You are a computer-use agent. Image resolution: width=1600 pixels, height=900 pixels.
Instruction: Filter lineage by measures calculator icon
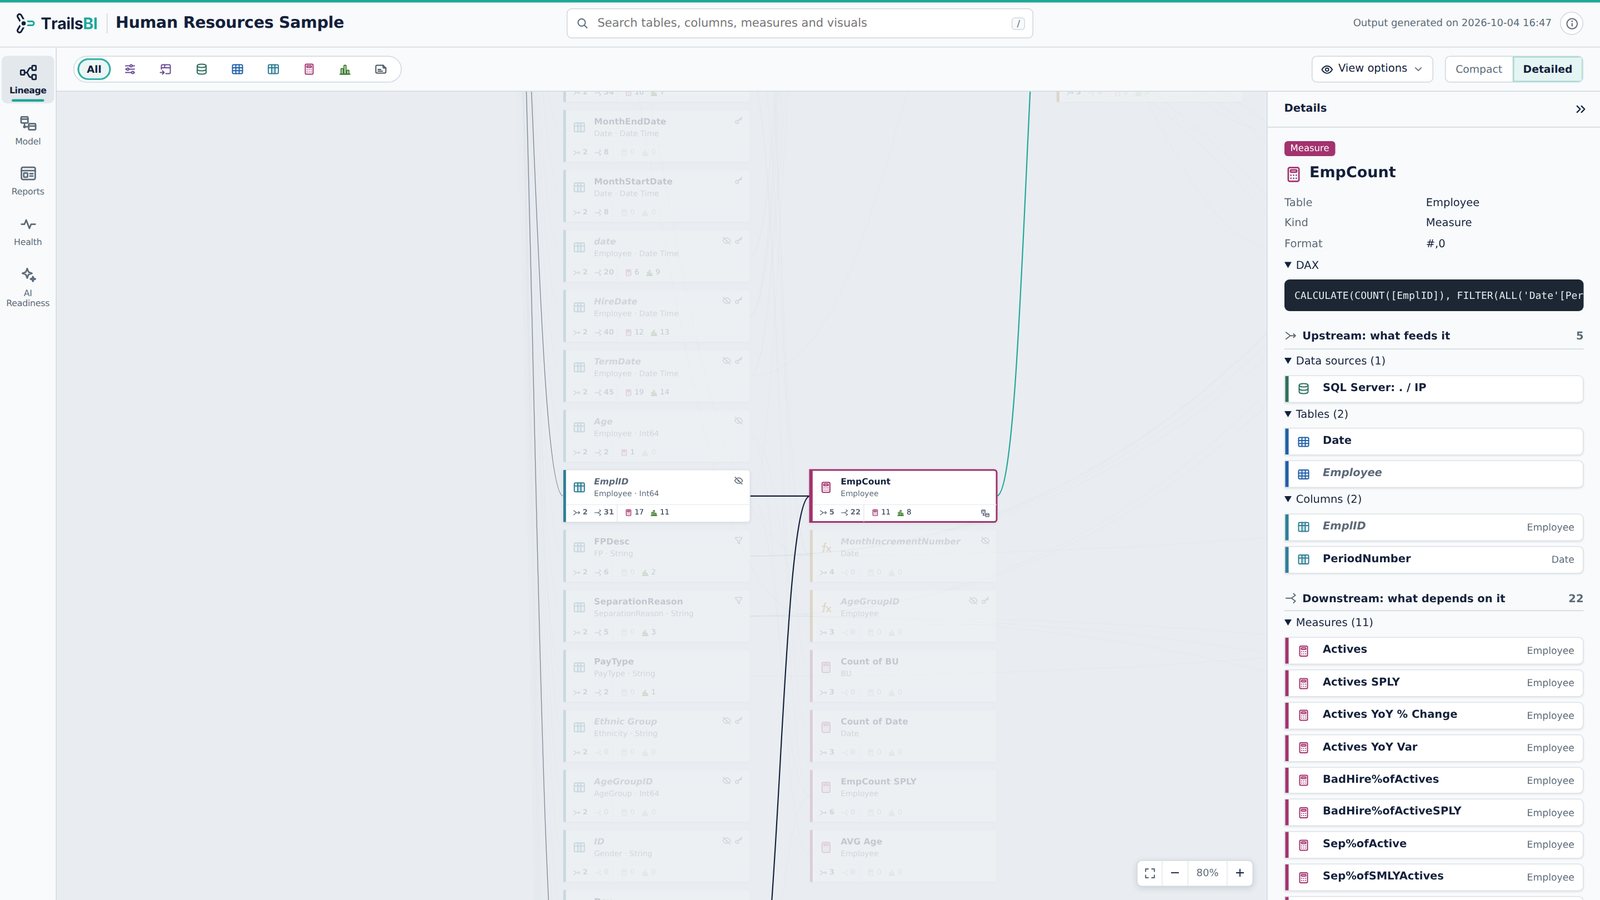(x=309, y=69)
